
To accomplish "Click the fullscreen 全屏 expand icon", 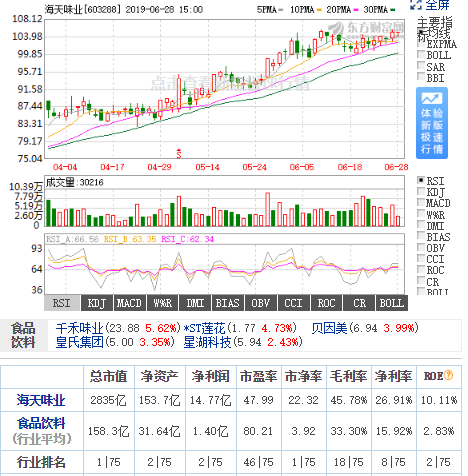I will coord(416,4).
